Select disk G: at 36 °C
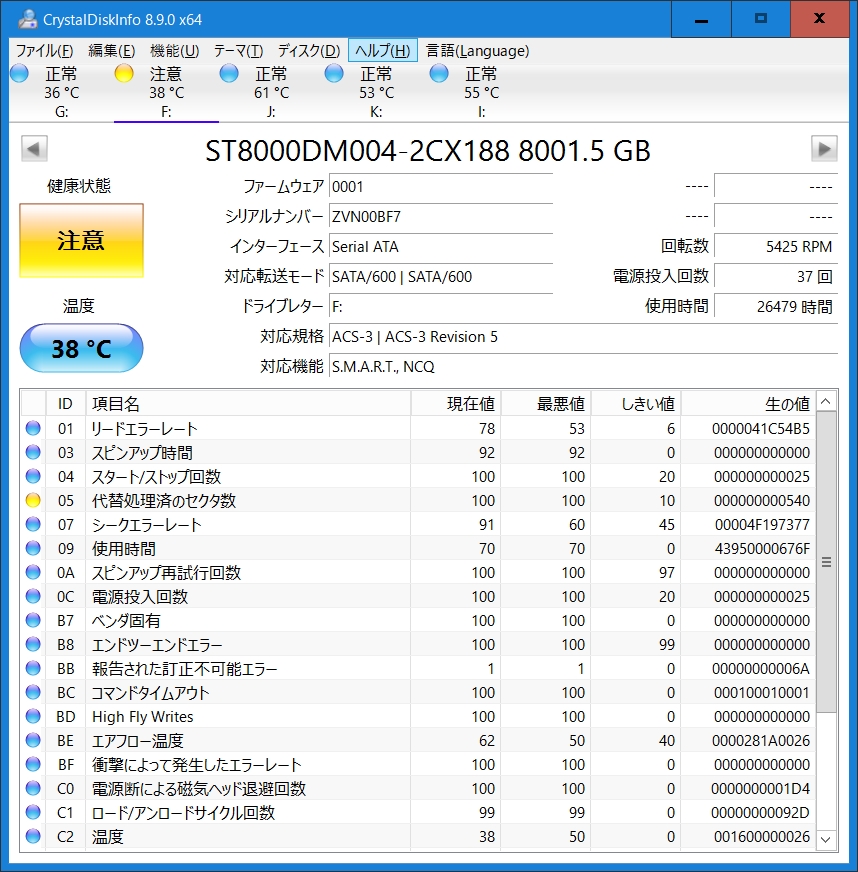 (61, 92)
